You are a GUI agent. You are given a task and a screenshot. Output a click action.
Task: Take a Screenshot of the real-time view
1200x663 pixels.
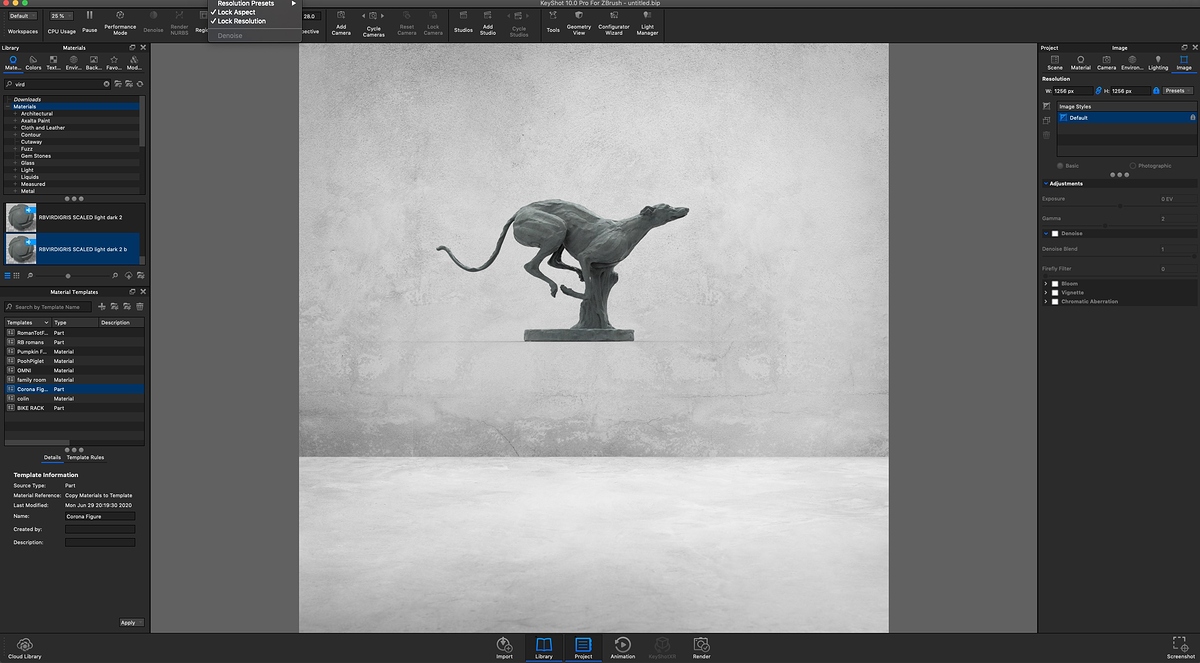pos(1180,648)
